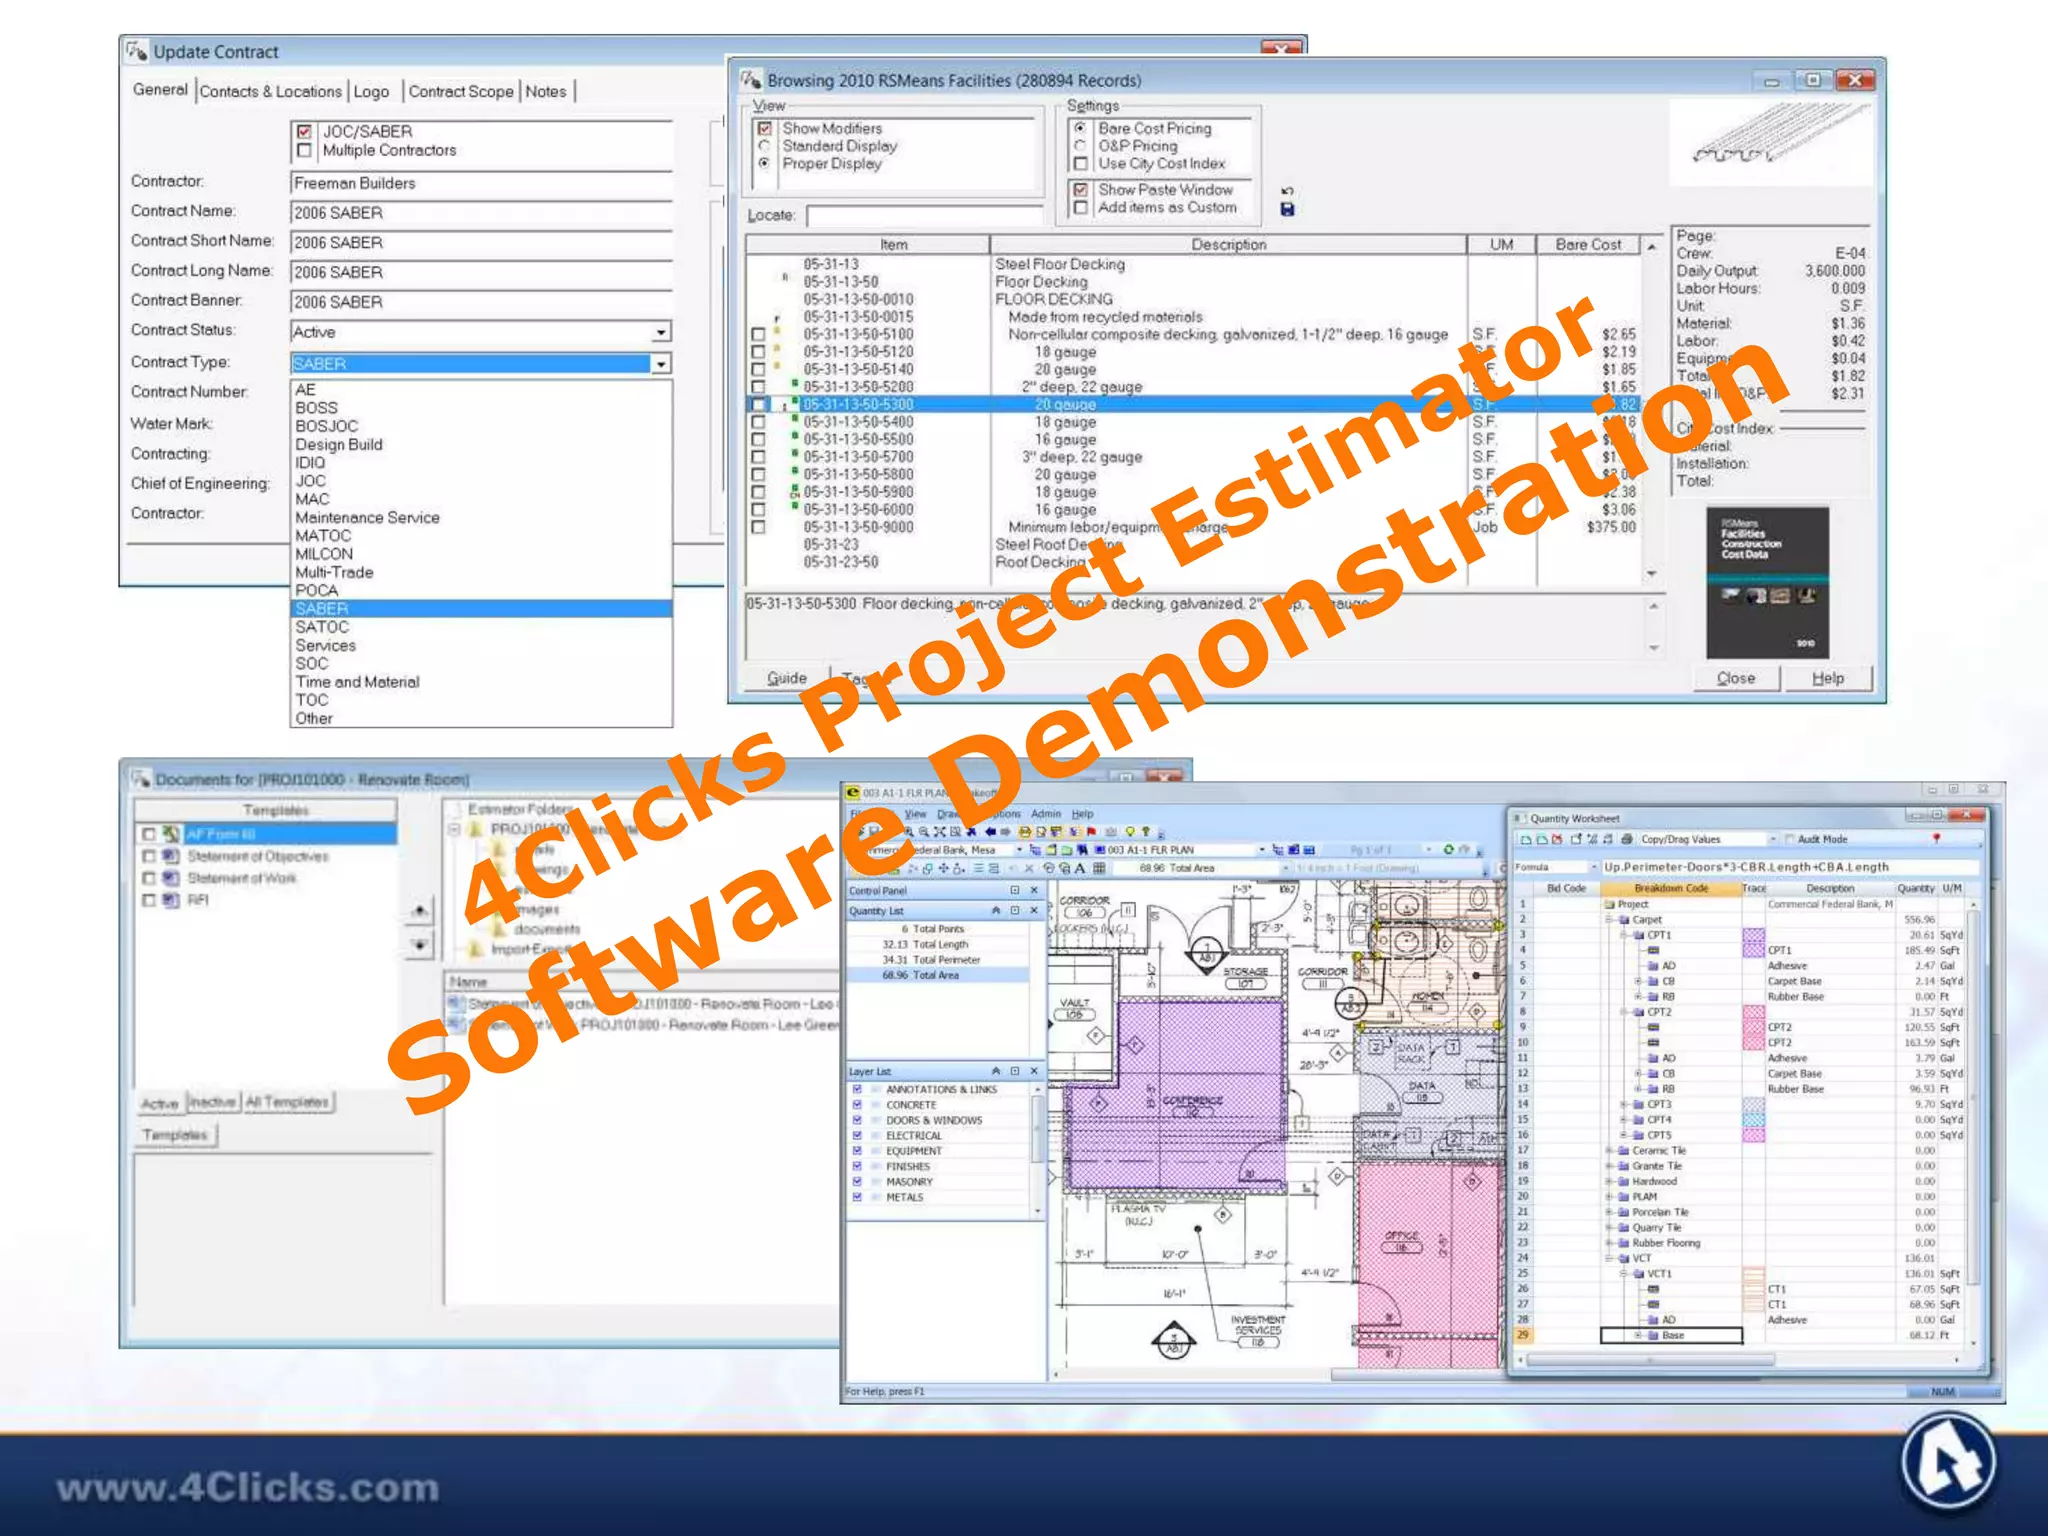Select Standard Display radio button
This screenshot has width=2048, height=1536.
click(x=764, y=146)
